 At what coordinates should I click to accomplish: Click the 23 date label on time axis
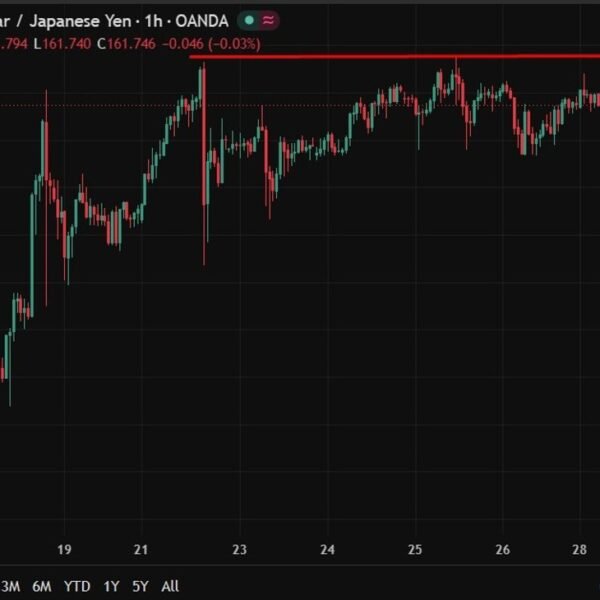pyautogui.click(x=240, y=549)
